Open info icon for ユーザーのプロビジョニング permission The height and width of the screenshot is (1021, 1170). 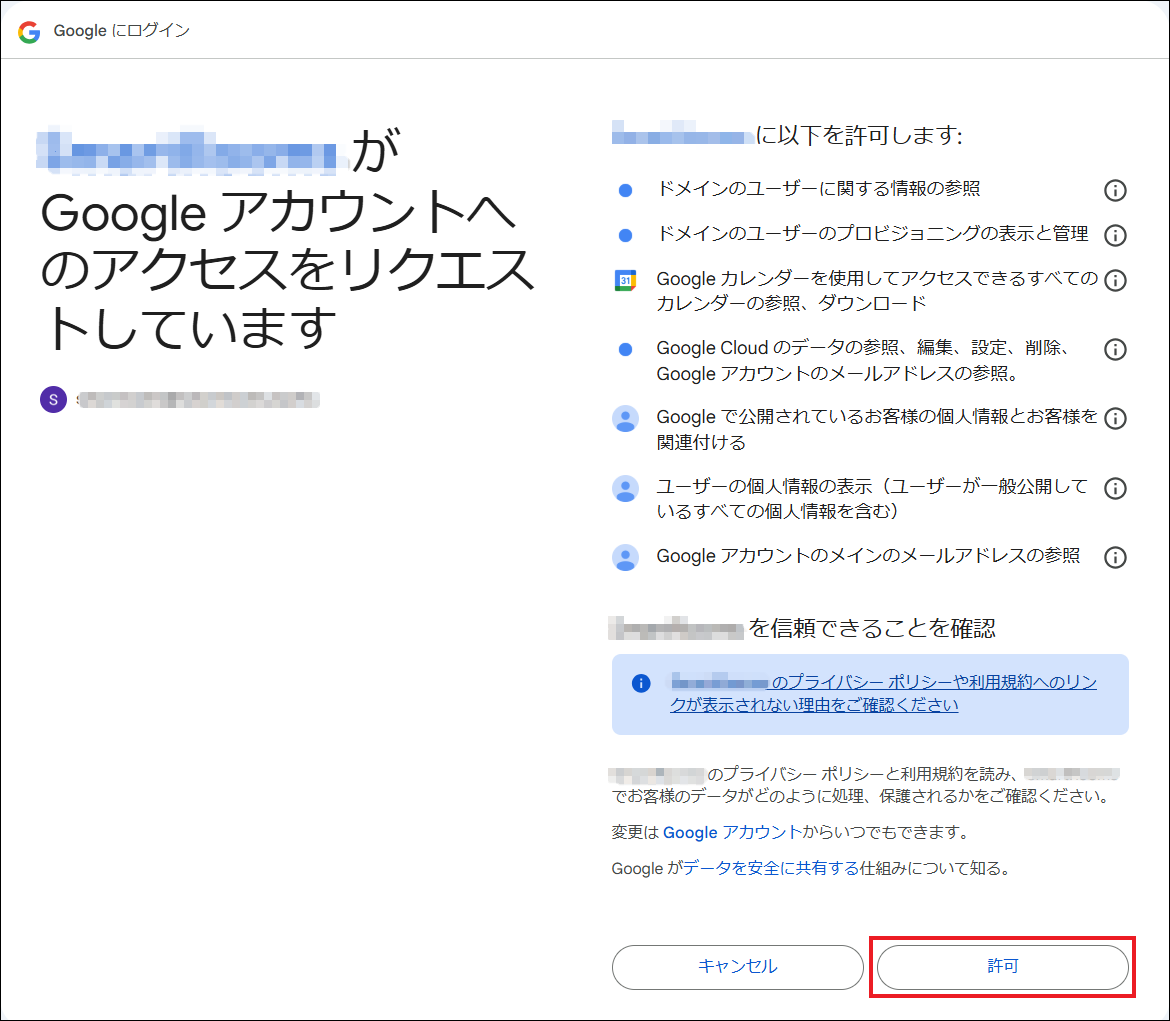(1115, 235)
